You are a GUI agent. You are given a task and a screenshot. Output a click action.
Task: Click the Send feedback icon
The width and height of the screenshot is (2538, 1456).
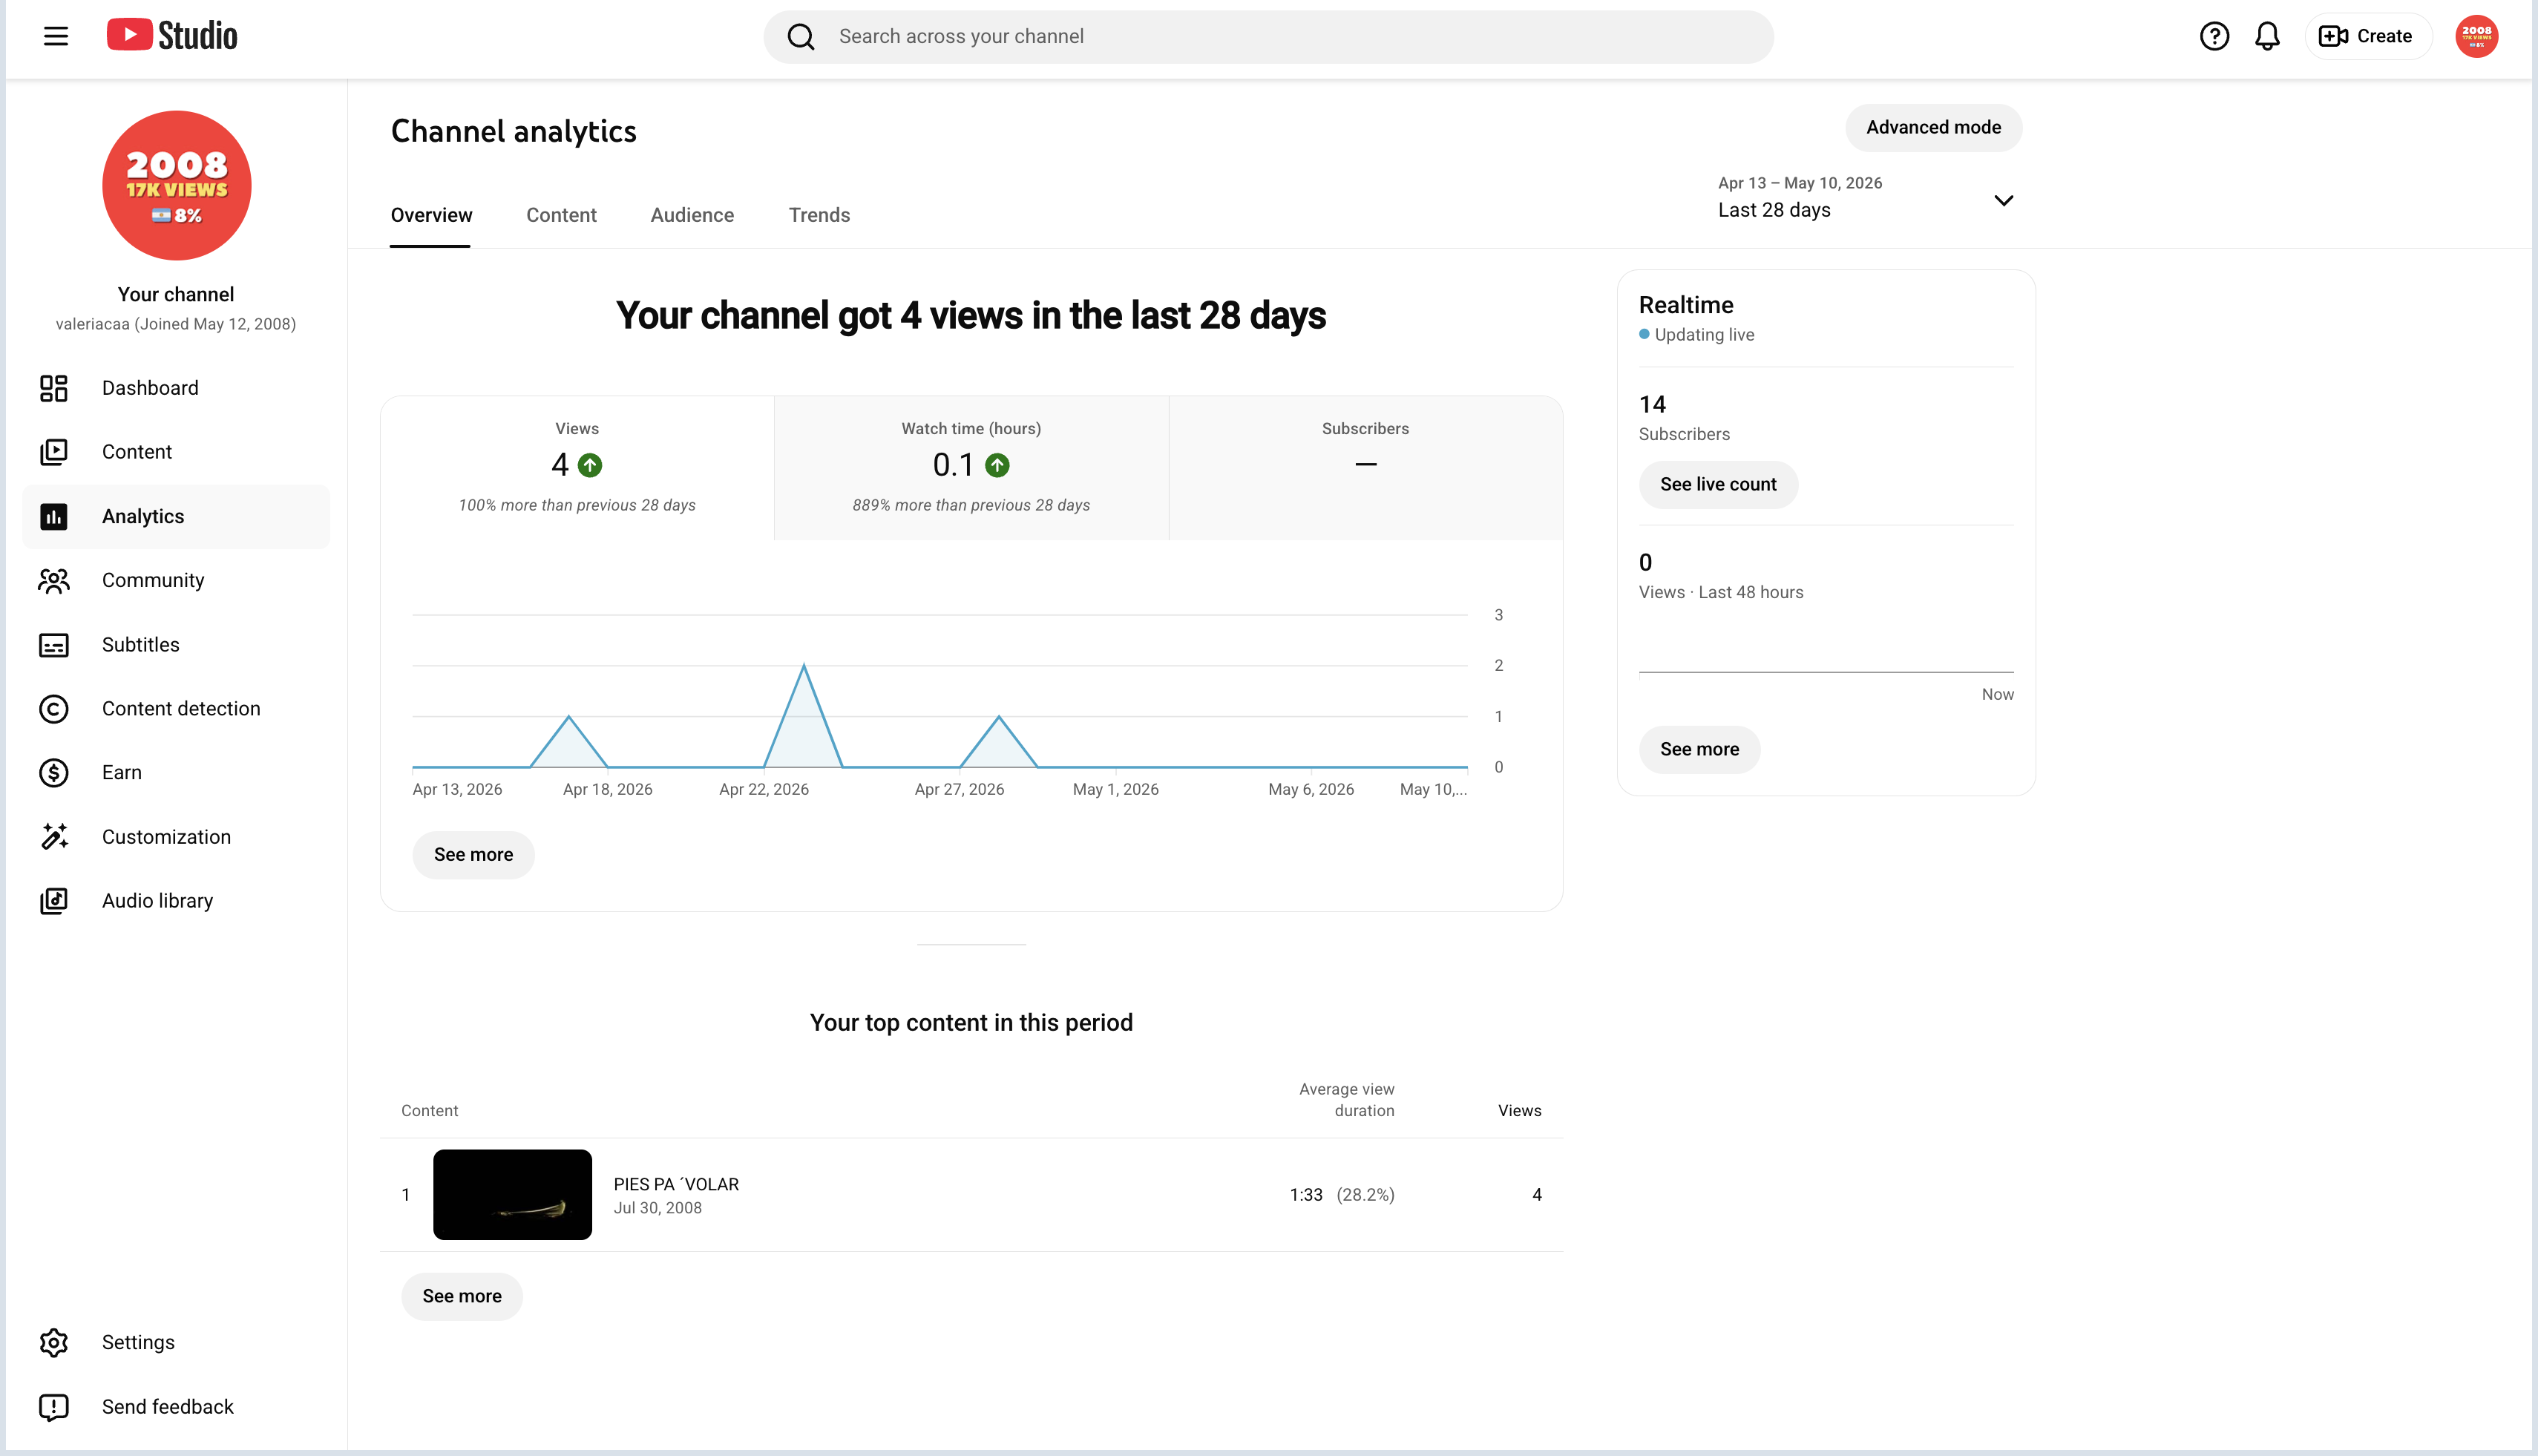click(54, 1407)
